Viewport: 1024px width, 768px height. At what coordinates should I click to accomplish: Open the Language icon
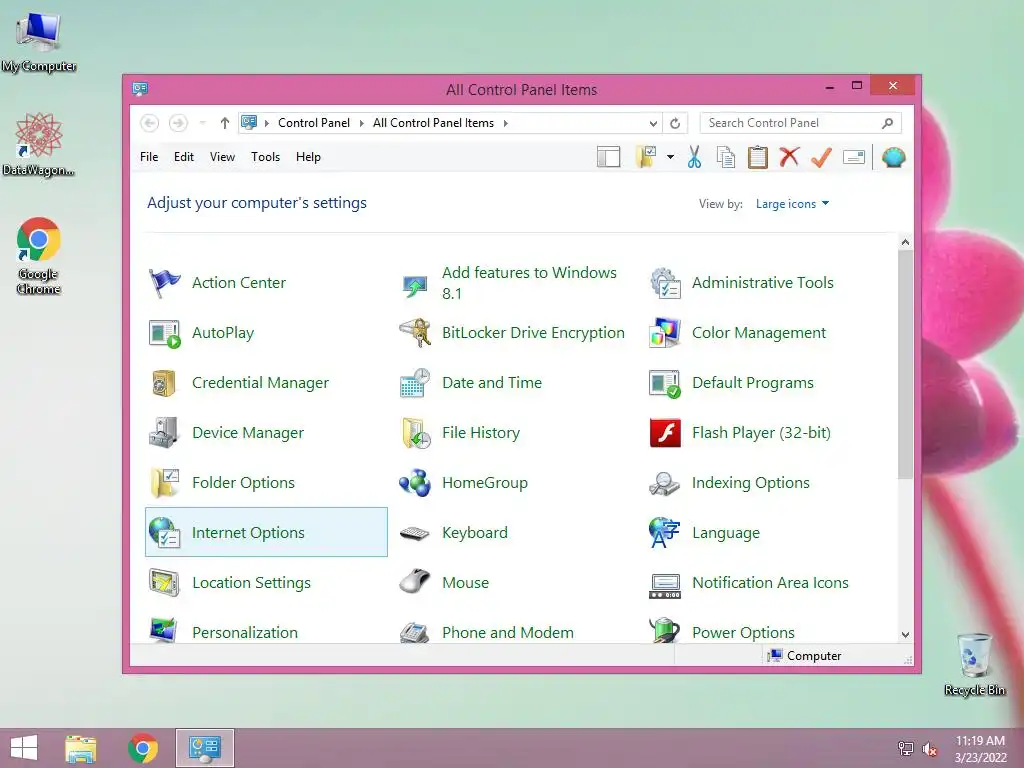point(665,532)
